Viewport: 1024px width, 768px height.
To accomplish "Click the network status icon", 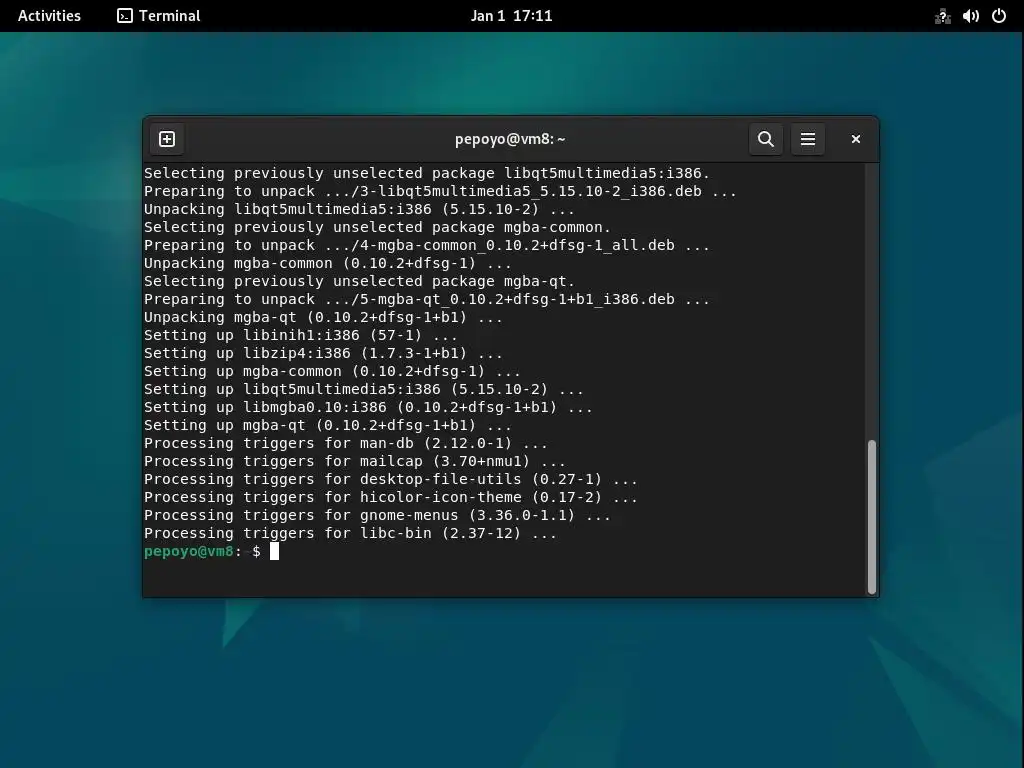I will (x=942, y=16).
